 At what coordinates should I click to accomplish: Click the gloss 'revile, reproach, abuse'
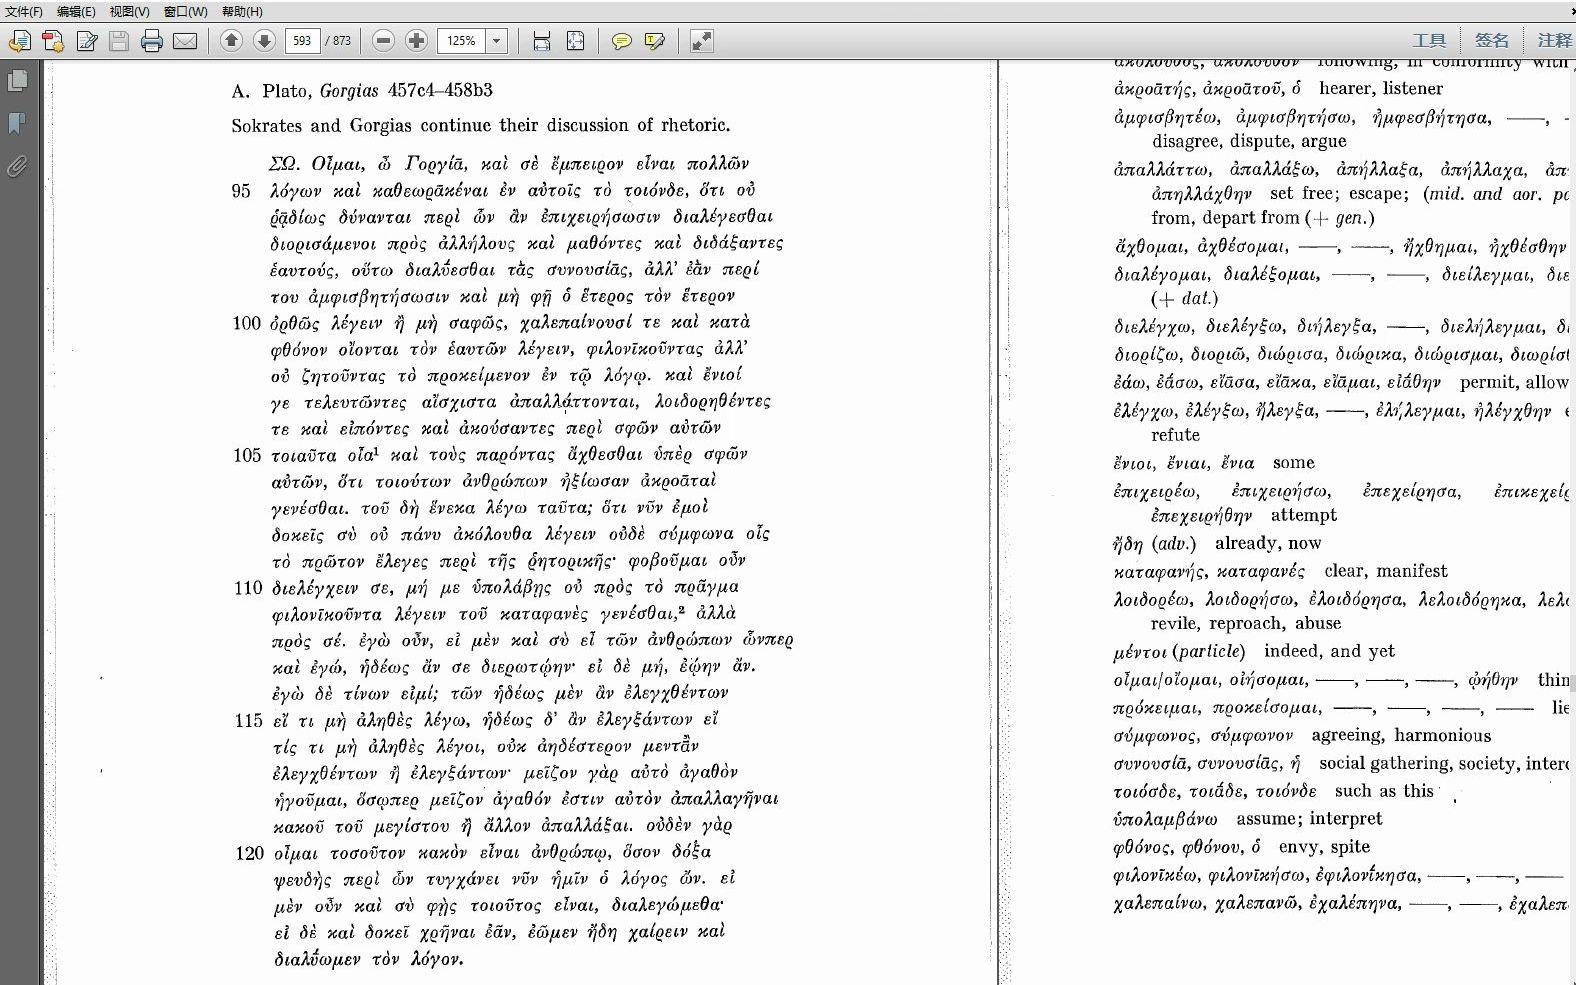(x=1246, y=623)
